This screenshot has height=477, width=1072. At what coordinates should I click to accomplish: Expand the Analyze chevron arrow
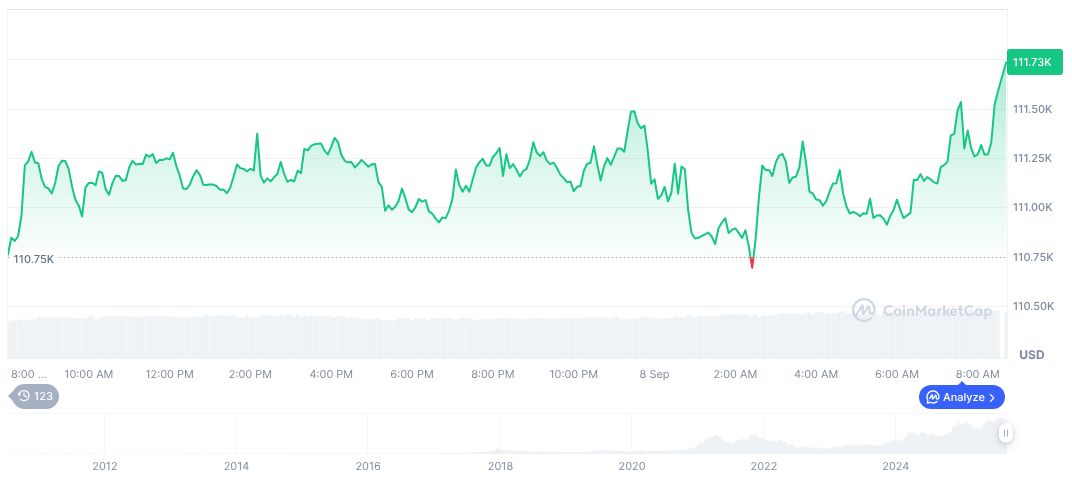tap(992, 397)
